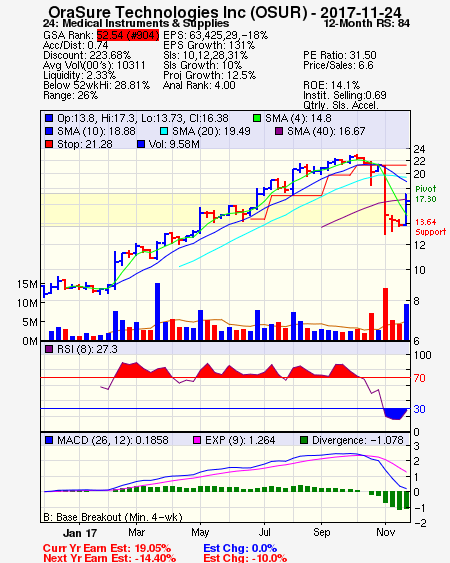Click the Curr Yr Earn Est: 19.05% text
Screen dimensions: 450x563
coord(107,548)
